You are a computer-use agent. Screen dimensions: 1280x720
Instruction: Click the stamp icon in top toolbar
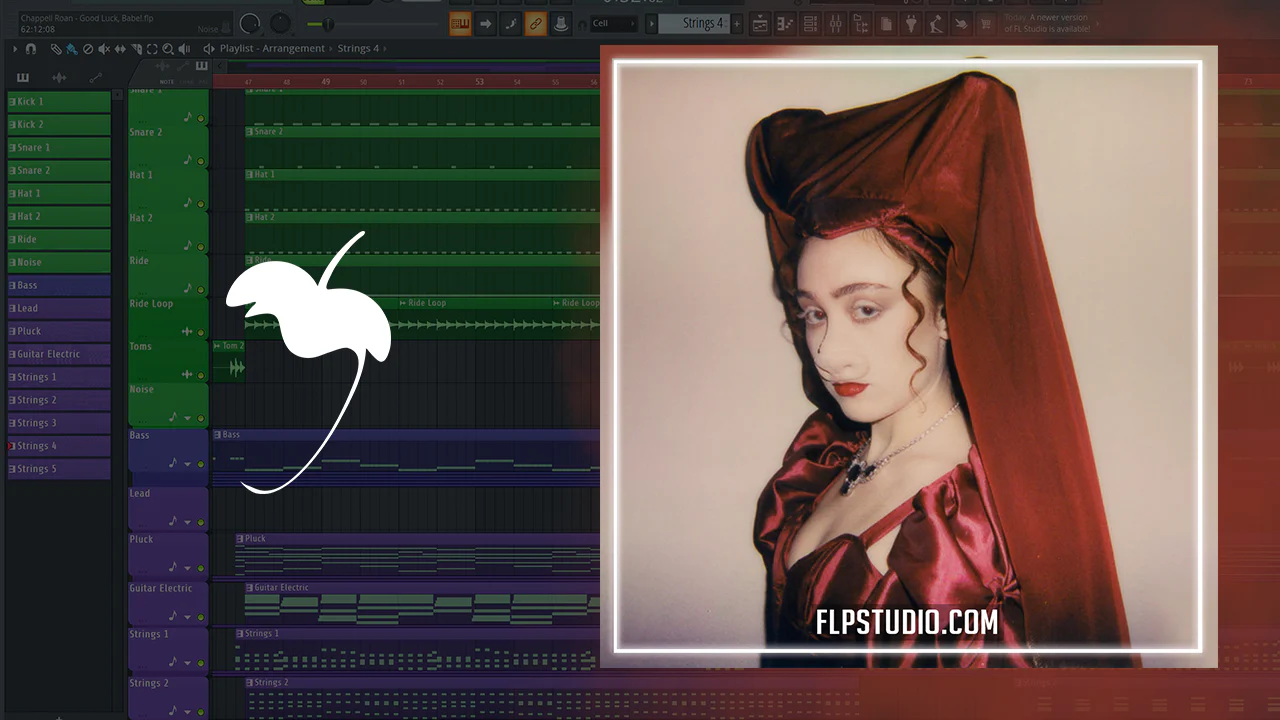561,23
